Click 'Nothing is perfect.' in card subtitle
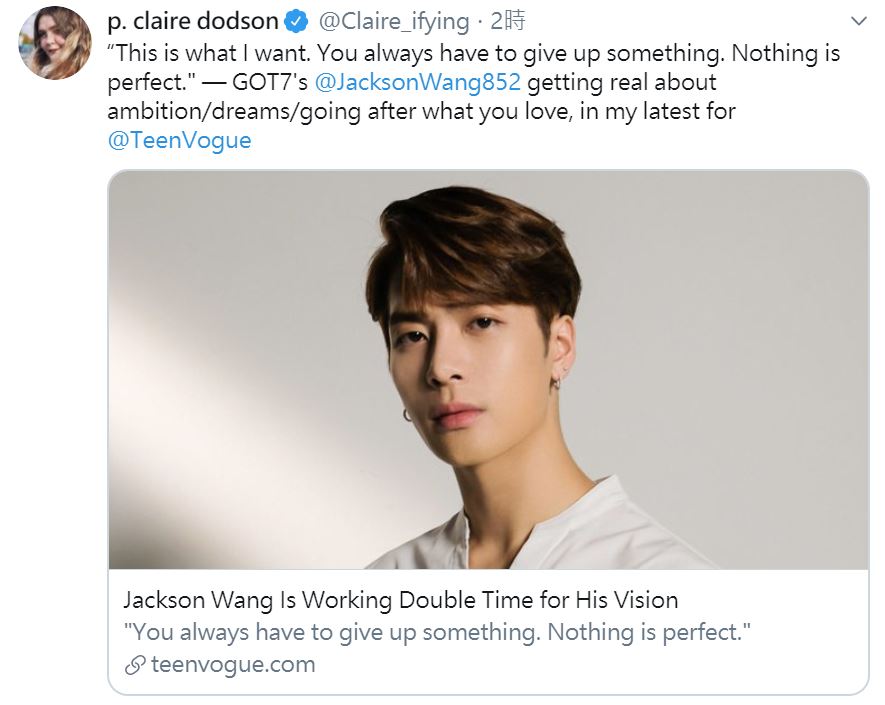The image size is (885, 705). [x=649, y=632]
